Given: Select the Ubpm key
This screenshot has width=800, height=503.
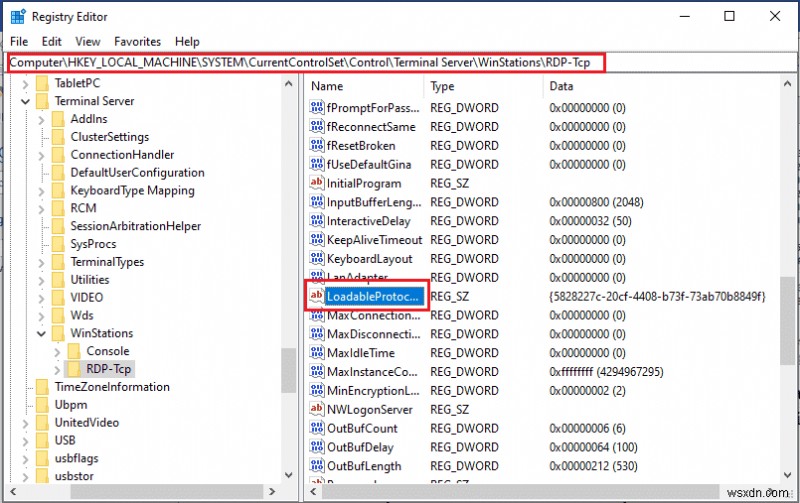Looking at the screenshot, I should point(71,405).
